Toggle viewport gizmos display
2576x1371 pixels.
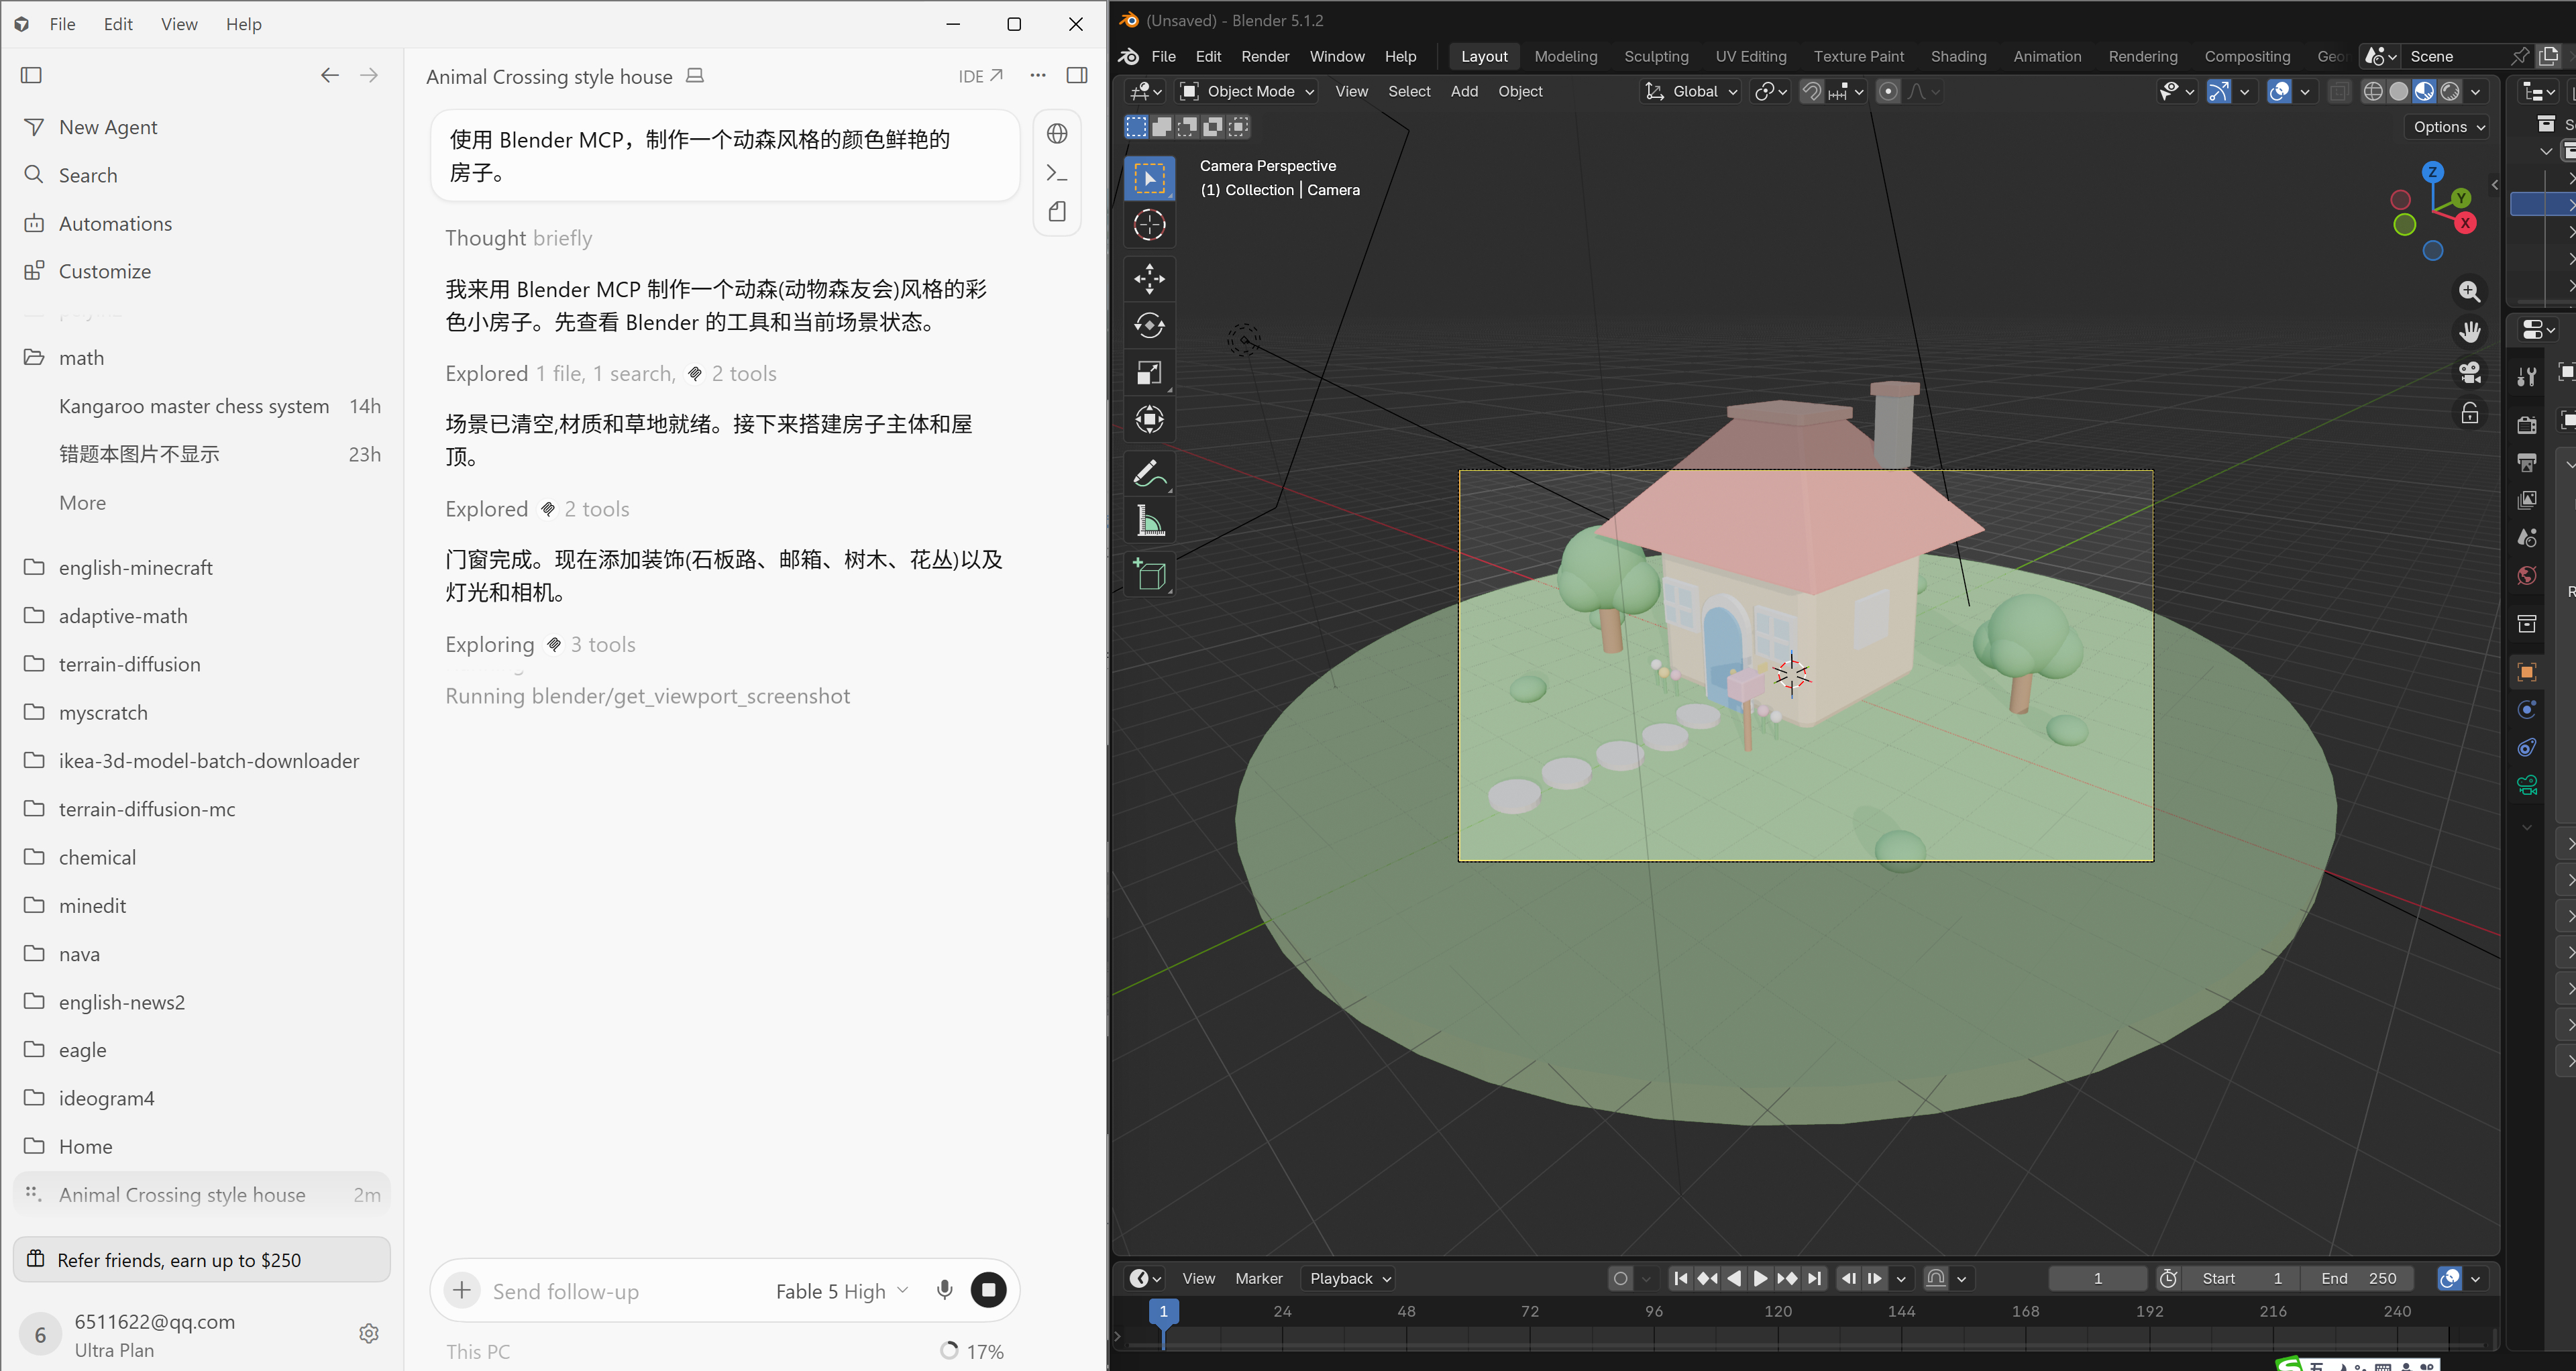point(2218,91)
